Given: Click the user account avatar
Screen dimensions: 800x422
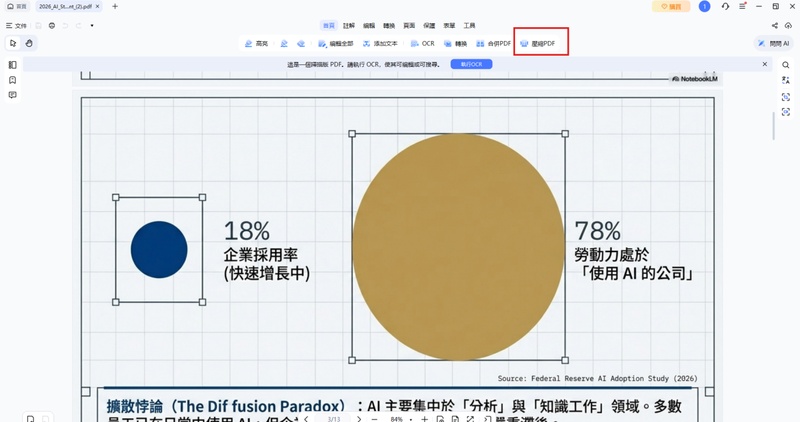Looking at the screenshot, I should pos(704,7).
